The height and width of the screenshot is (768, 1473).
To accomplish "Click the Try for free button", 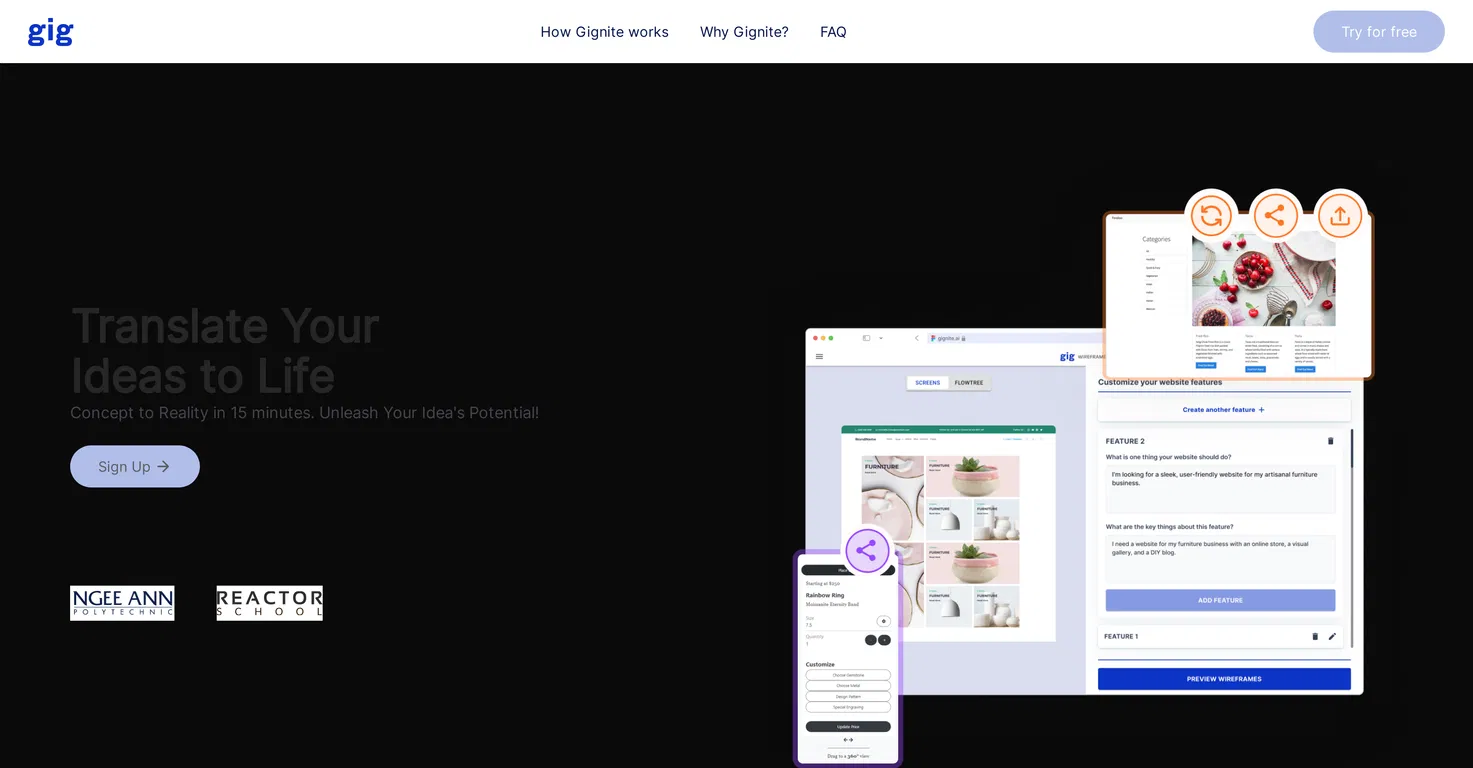I will [x=1379, y=32].
